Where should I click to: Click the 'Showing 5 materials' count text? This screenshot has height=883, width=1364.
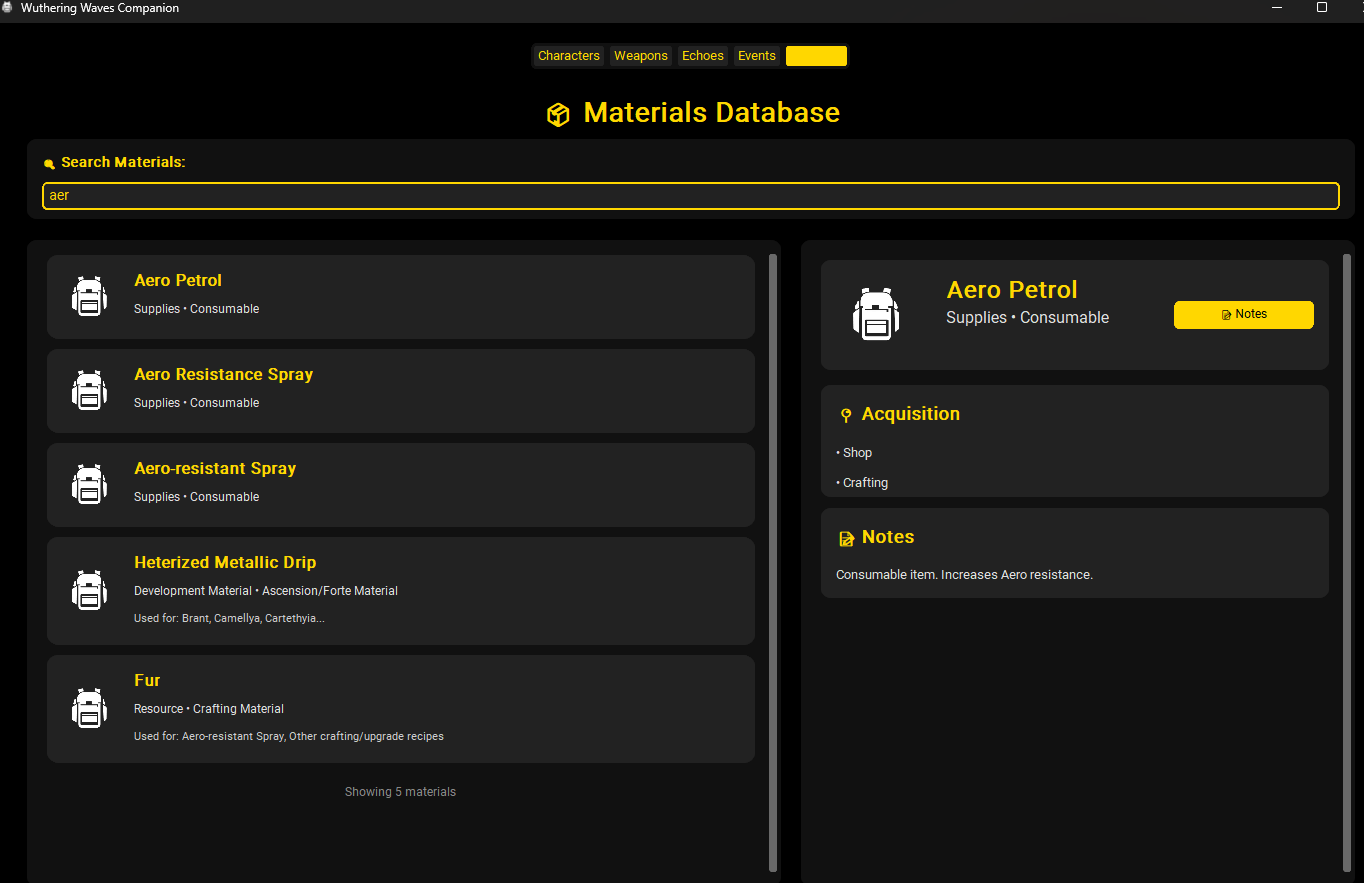[400, 792]
